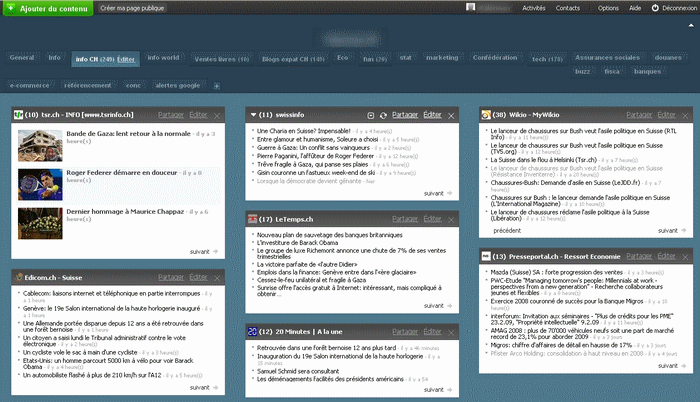The width and height of the screenshot is (700, 402).
Task: Click Partager on the tsr.ch widget
Action: coord(171,115)
